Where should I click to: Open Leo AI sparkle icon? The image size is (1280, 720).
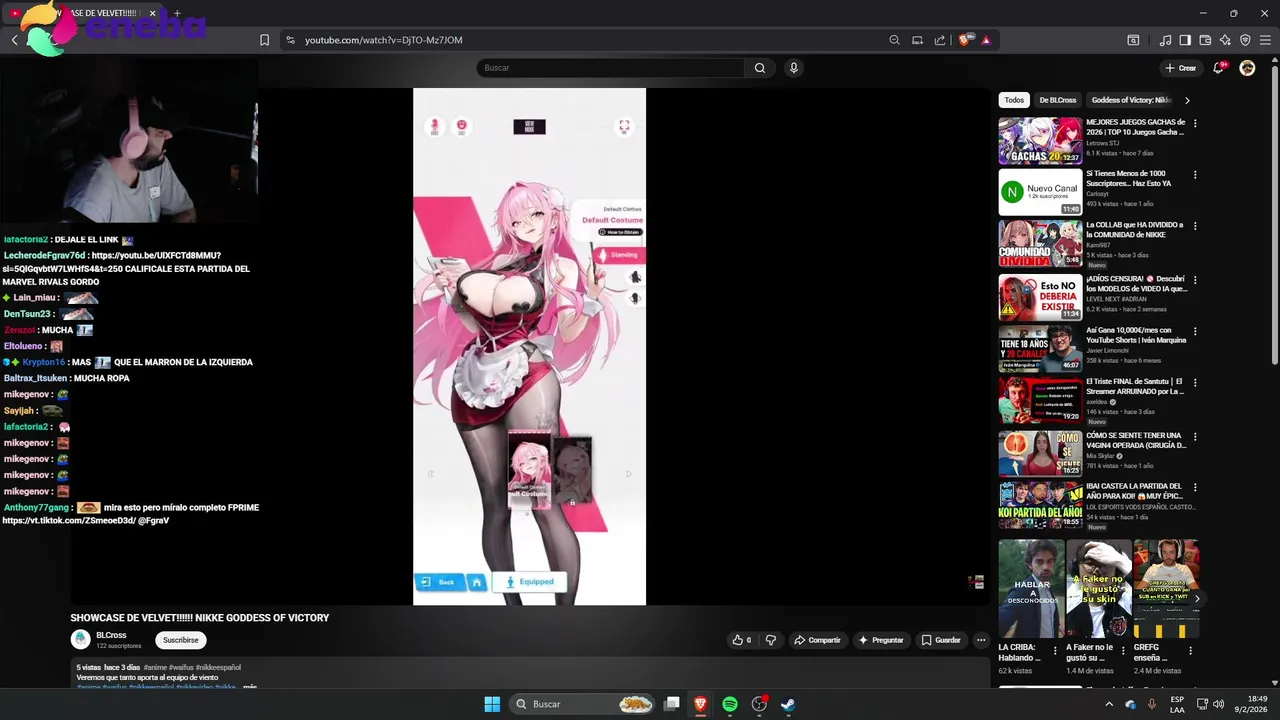click(1225, 40)
